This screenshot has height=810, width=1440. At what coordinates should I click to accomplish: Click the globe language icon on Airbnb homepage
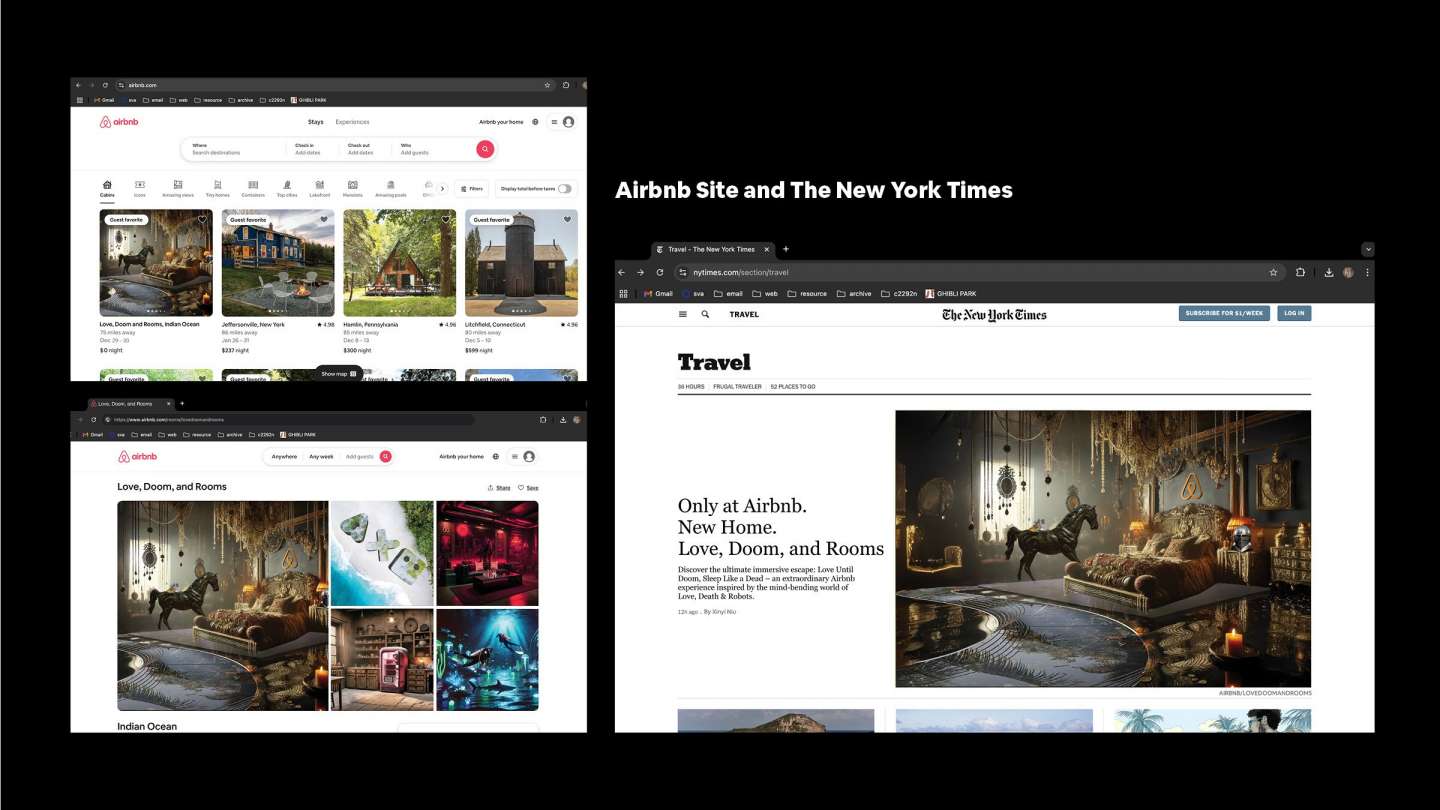[535, 122]
